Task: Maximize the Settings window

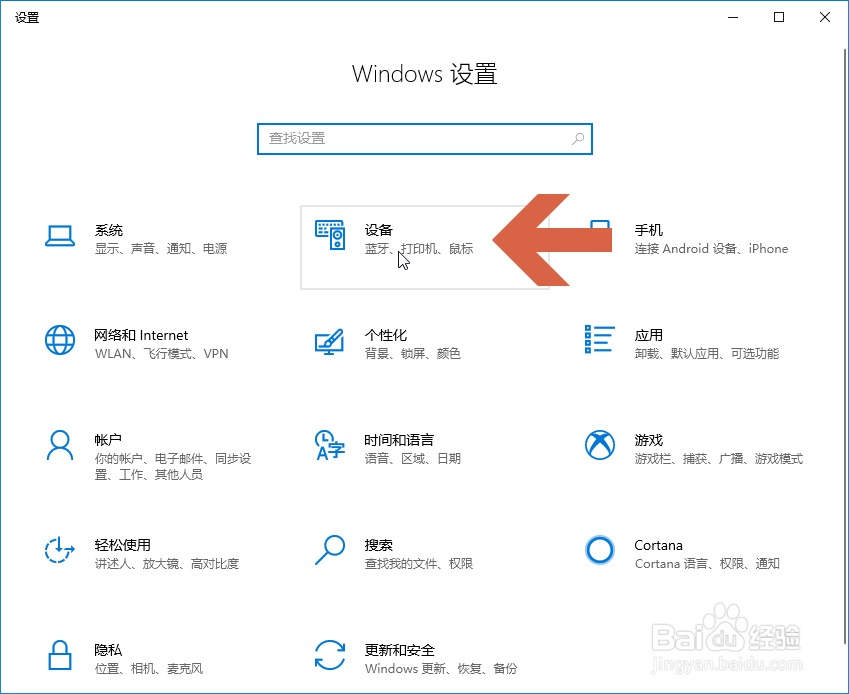Action: (778, 17)
